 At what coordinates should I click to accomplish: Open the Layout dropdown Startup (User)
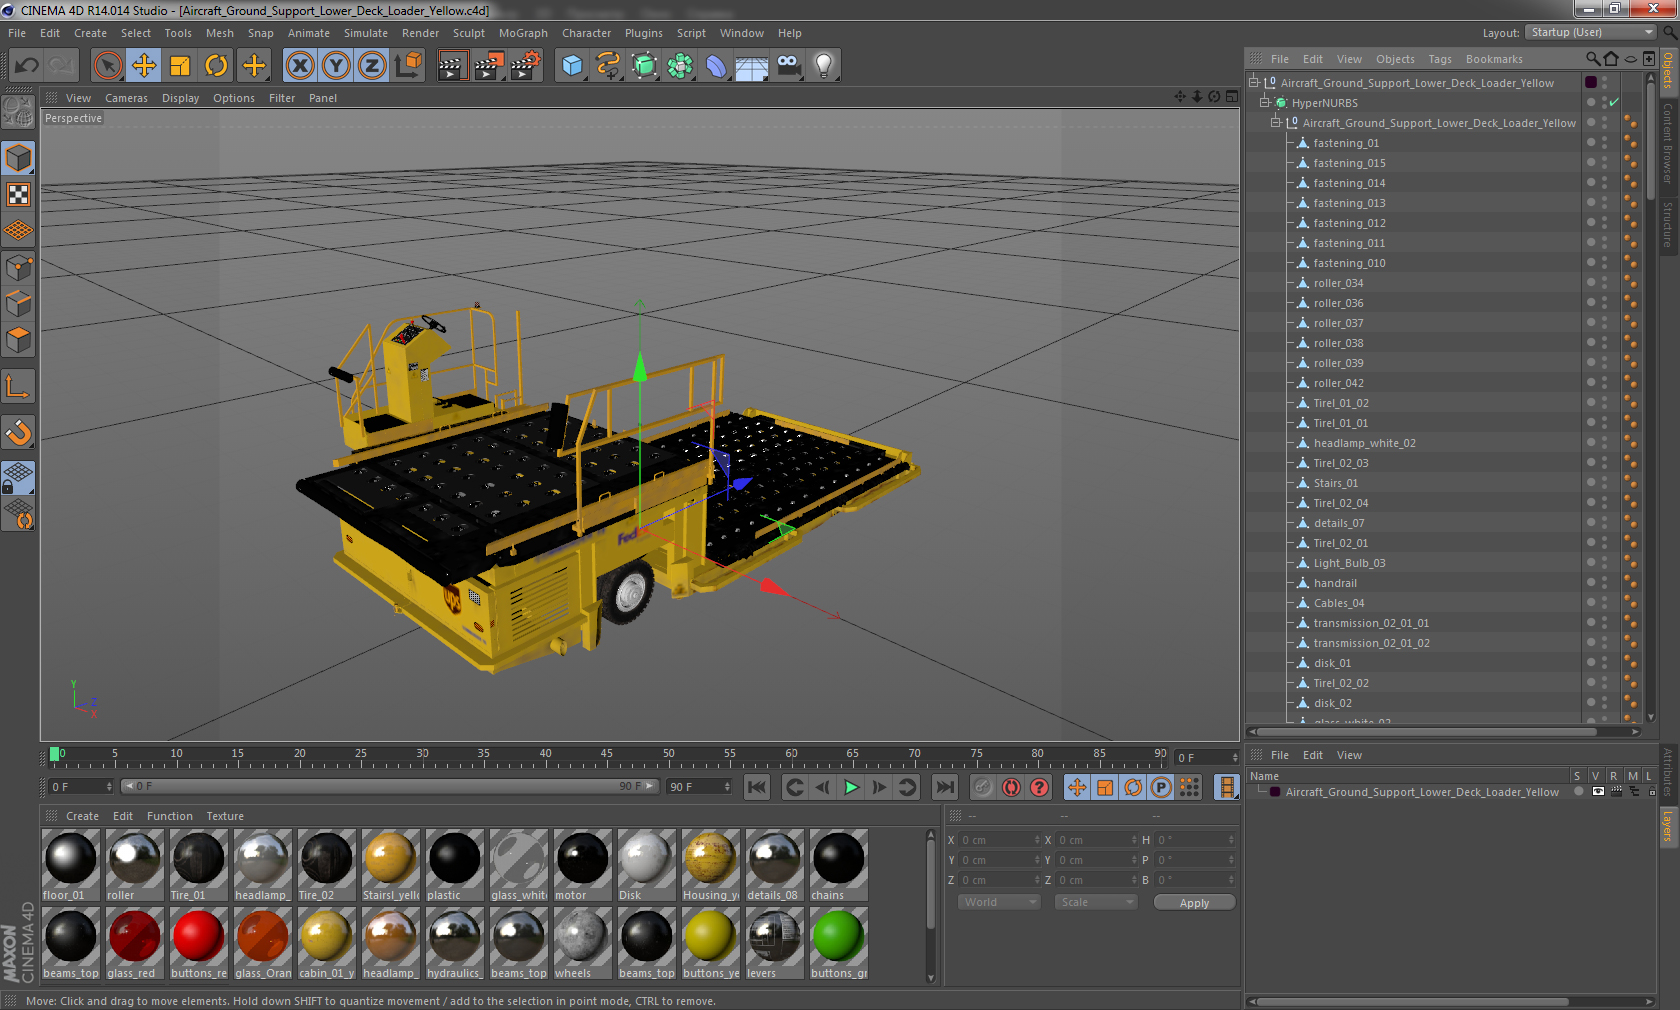click(x=1591, y=32)
